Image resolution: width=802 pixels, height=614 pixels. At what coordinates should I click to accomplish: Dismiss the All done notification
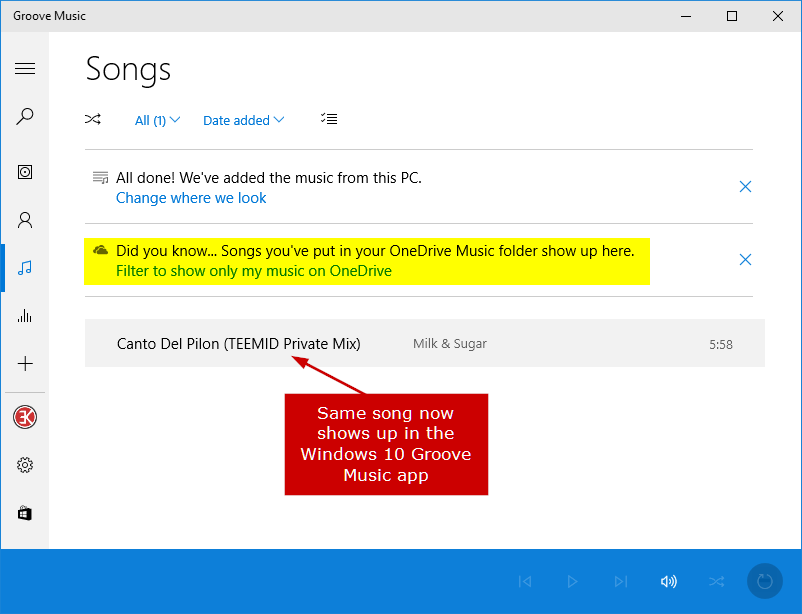745,187
